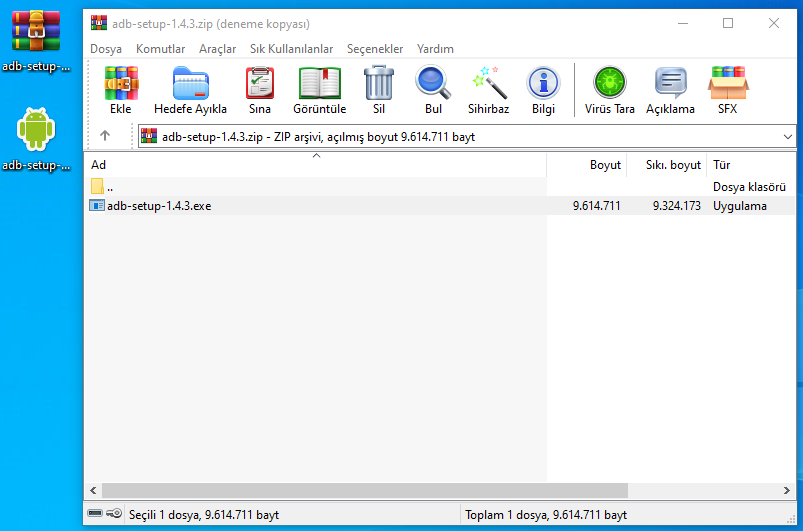Click the key password status bar icon
Screen dimensions: 803x531
click(114, 513)
